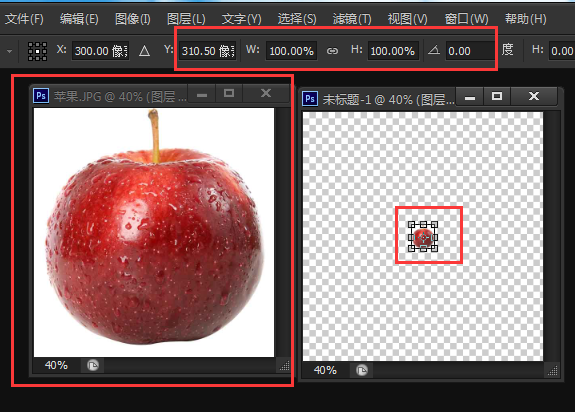Click the Ps icon of 未标题-1 window
This screenshot has height=412, width=575.
(310, 99)
